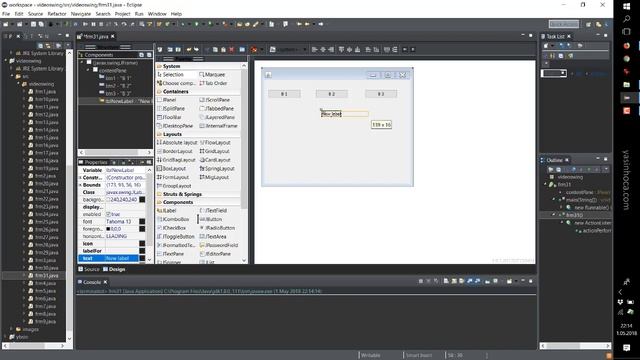The height and width of the screenshot is (360, 640).
Task: Pick JCheckBox component in palette
Action: click(x=172, y=228)
